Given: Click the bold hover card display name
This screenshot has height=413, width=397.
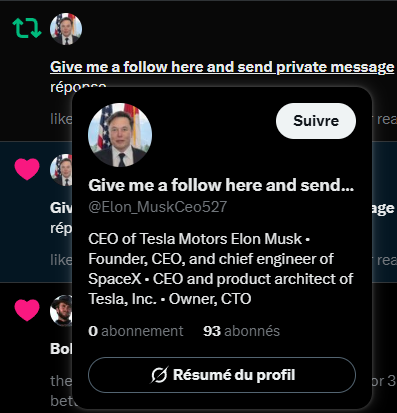Looking at the screenshot, I should pyautogui.click(x=221, y=185).
